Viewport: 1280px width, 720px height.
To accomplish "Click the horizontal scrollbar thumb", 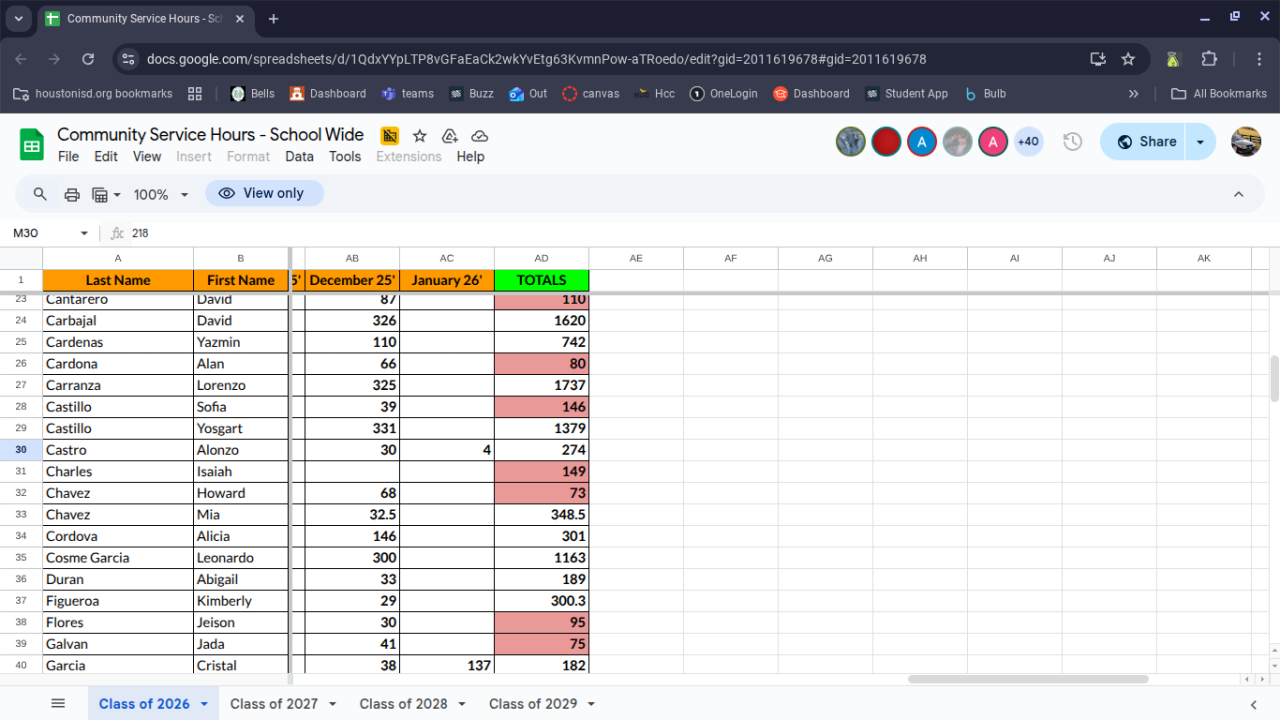I will tap(1028, 679).
